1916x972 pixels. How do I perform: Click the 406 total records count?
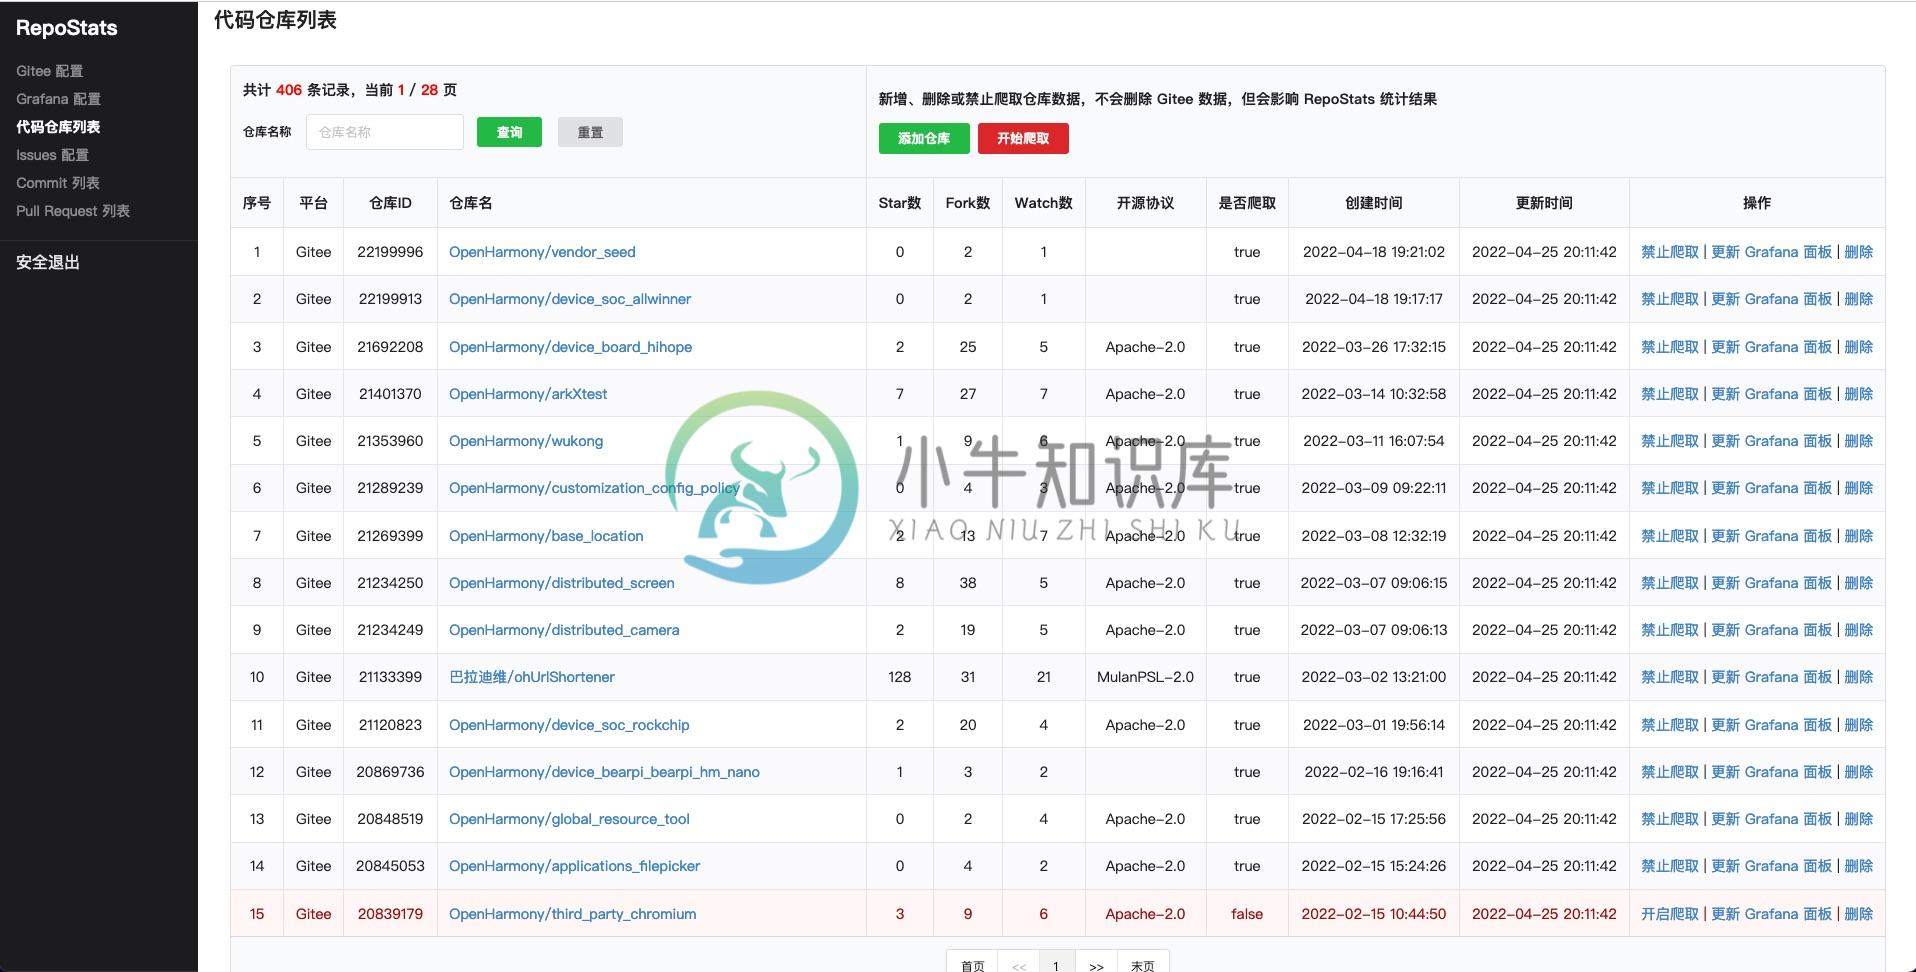point(289,90)
